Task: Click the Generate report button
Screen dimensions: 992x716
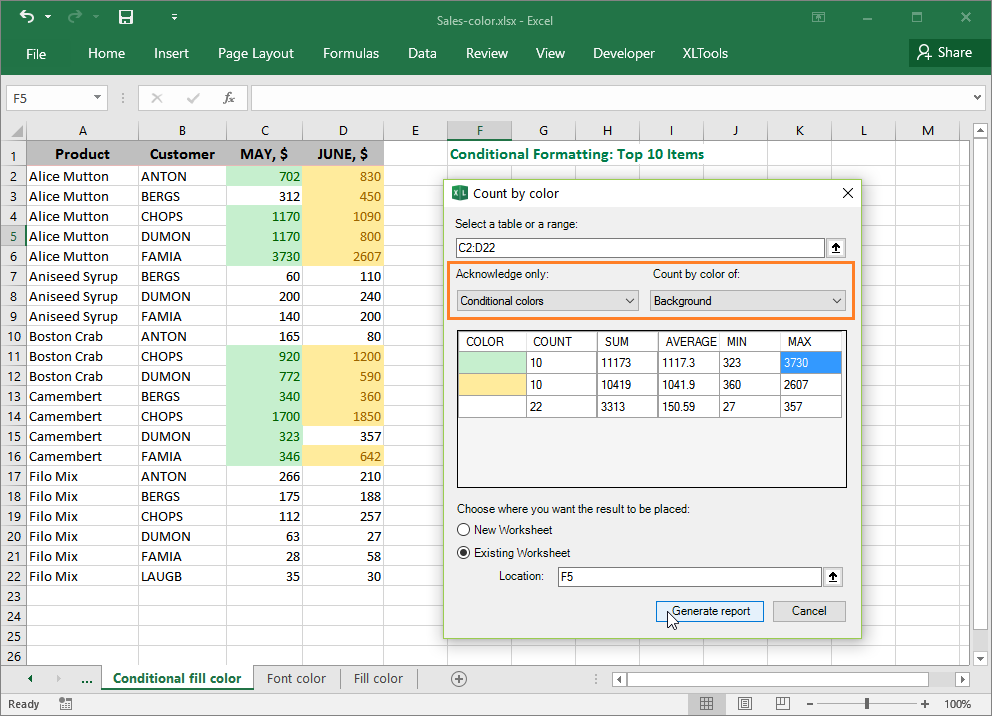Action: 709,611
